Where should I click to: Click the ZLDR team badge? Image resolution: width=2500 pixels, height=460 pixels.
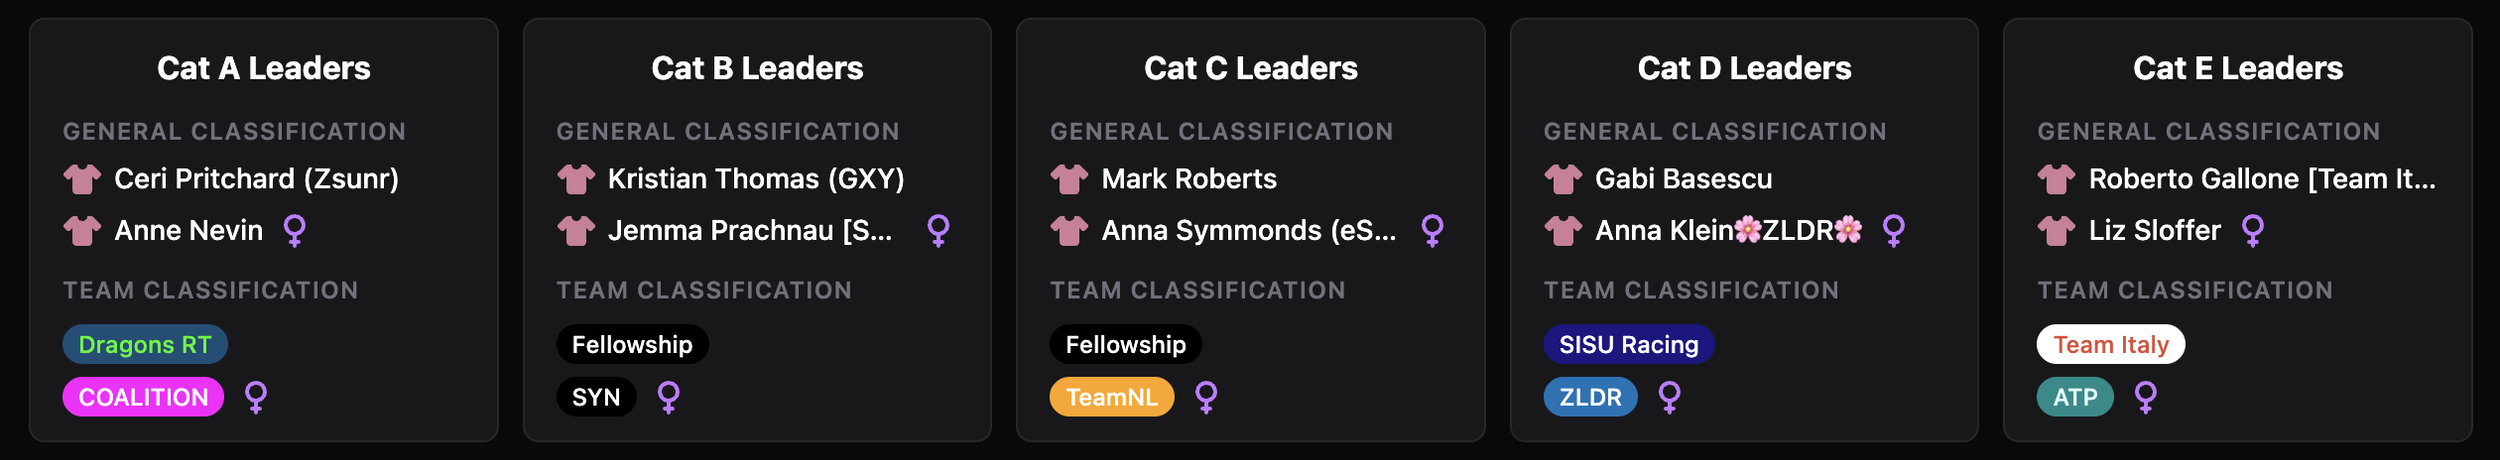coord(1591,398)
